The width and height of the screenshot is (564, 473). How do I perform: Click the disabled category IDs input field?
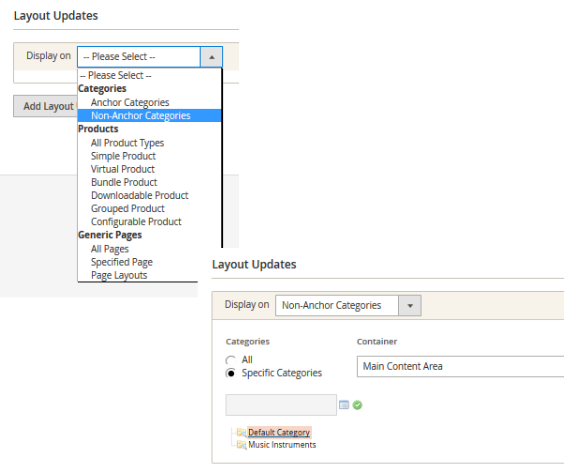click(281, 405)
